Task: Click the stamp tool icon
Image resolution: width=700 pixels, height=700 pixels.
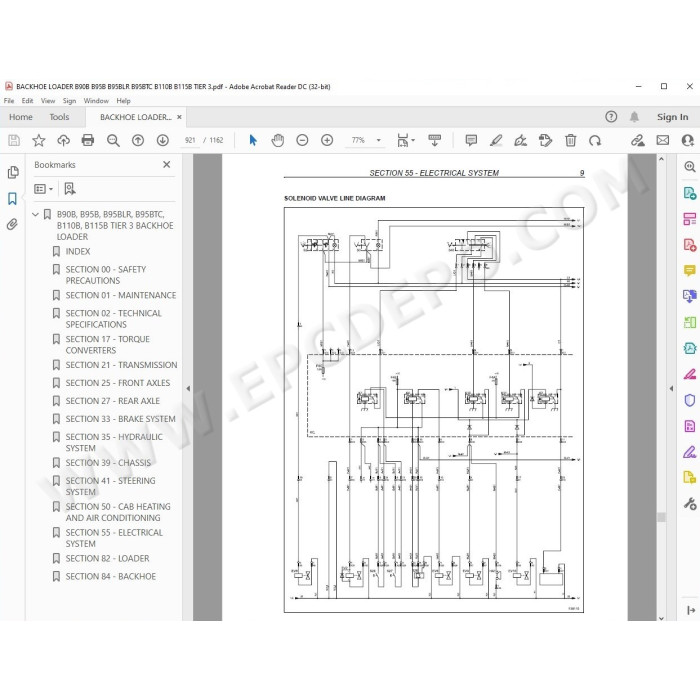Action: [x=545, y=141]
